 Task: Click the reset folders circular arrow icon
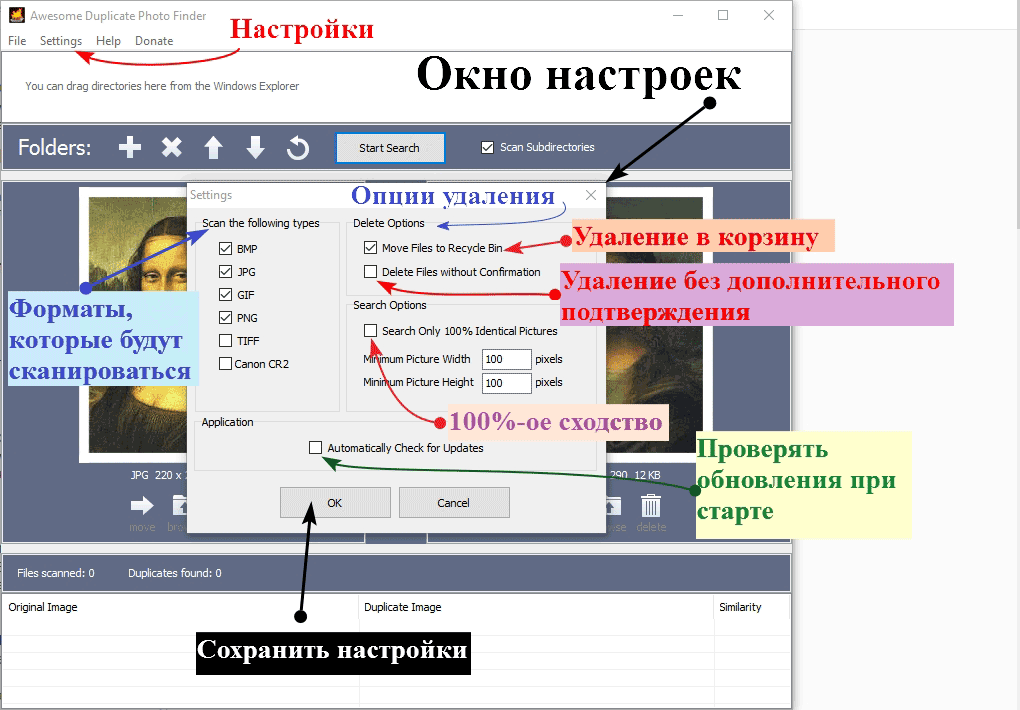[x=297, y=148]
